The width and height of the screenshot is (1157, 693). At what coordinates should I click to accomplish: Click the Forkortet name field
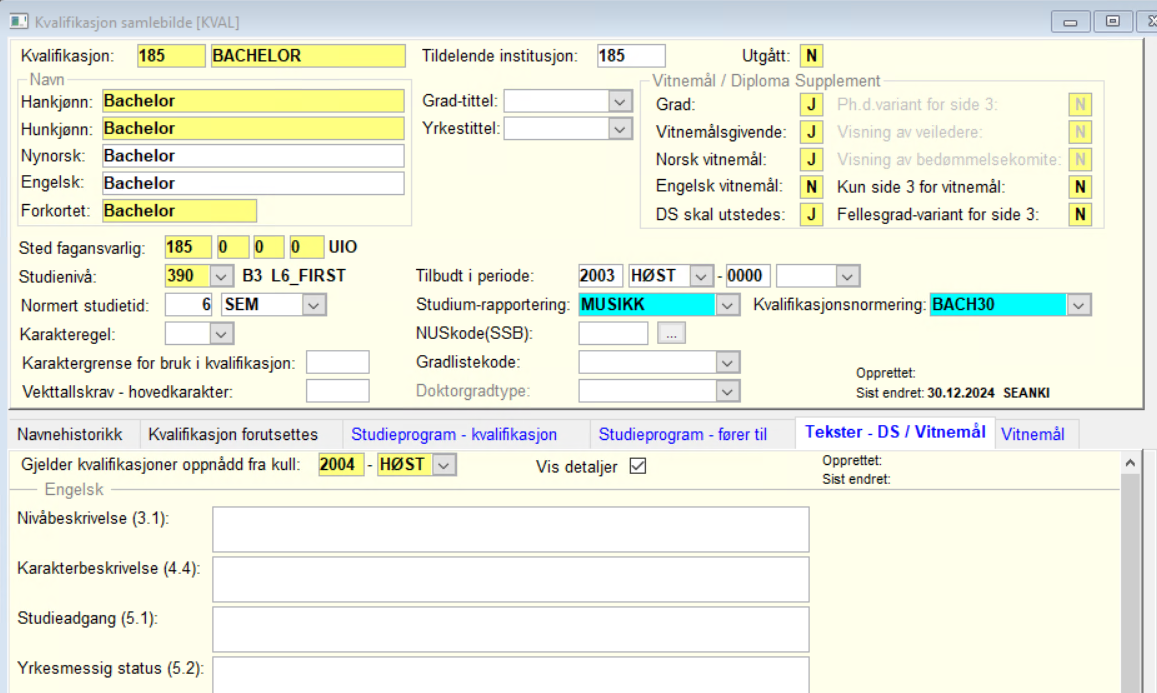coord(179,211)
